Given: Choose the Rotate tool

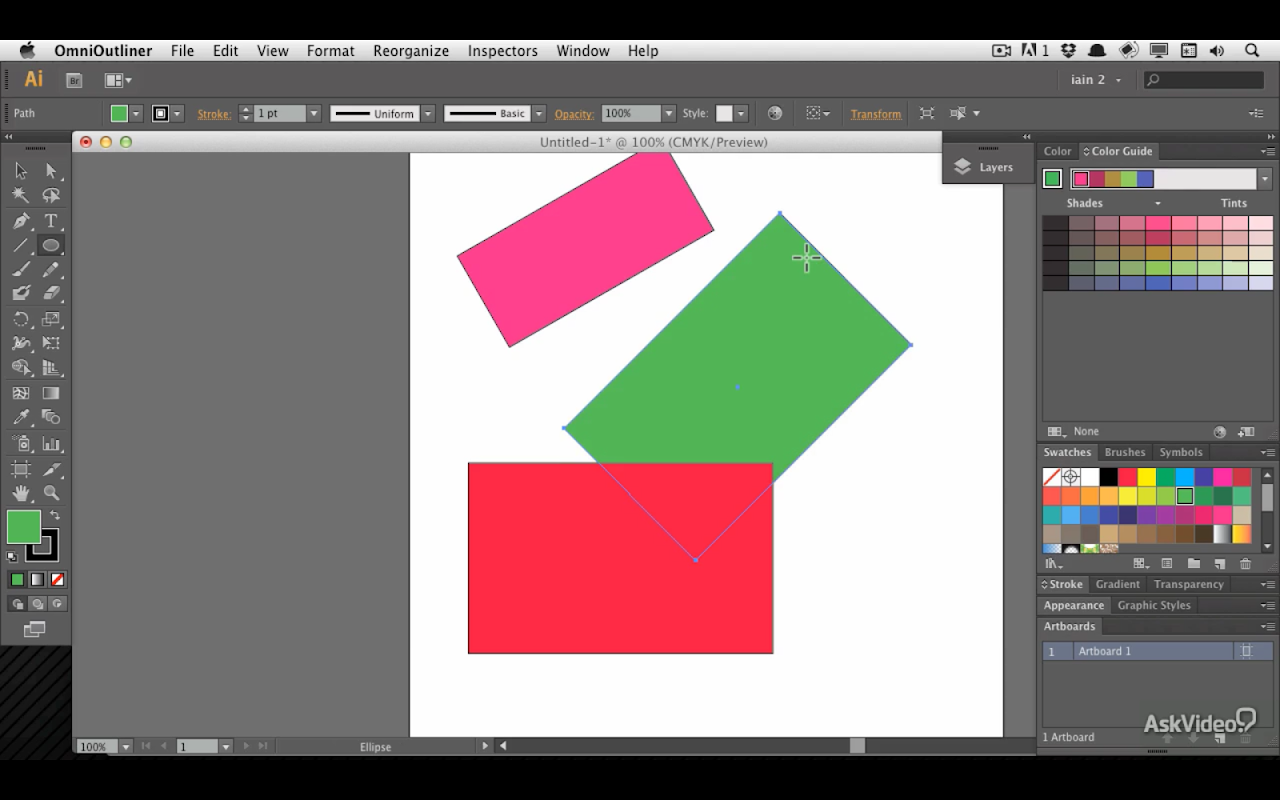Looking at the screenshot, I should pos(21,319).
